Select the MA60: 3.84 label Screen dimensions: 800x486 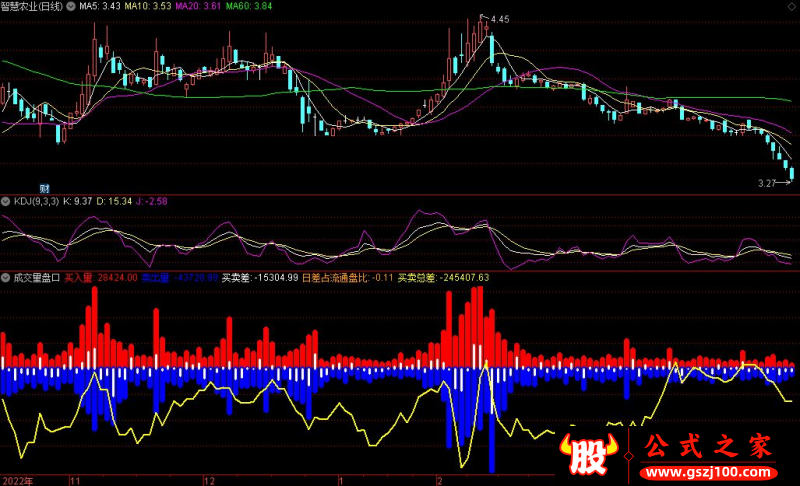click(x=249, y=7)
